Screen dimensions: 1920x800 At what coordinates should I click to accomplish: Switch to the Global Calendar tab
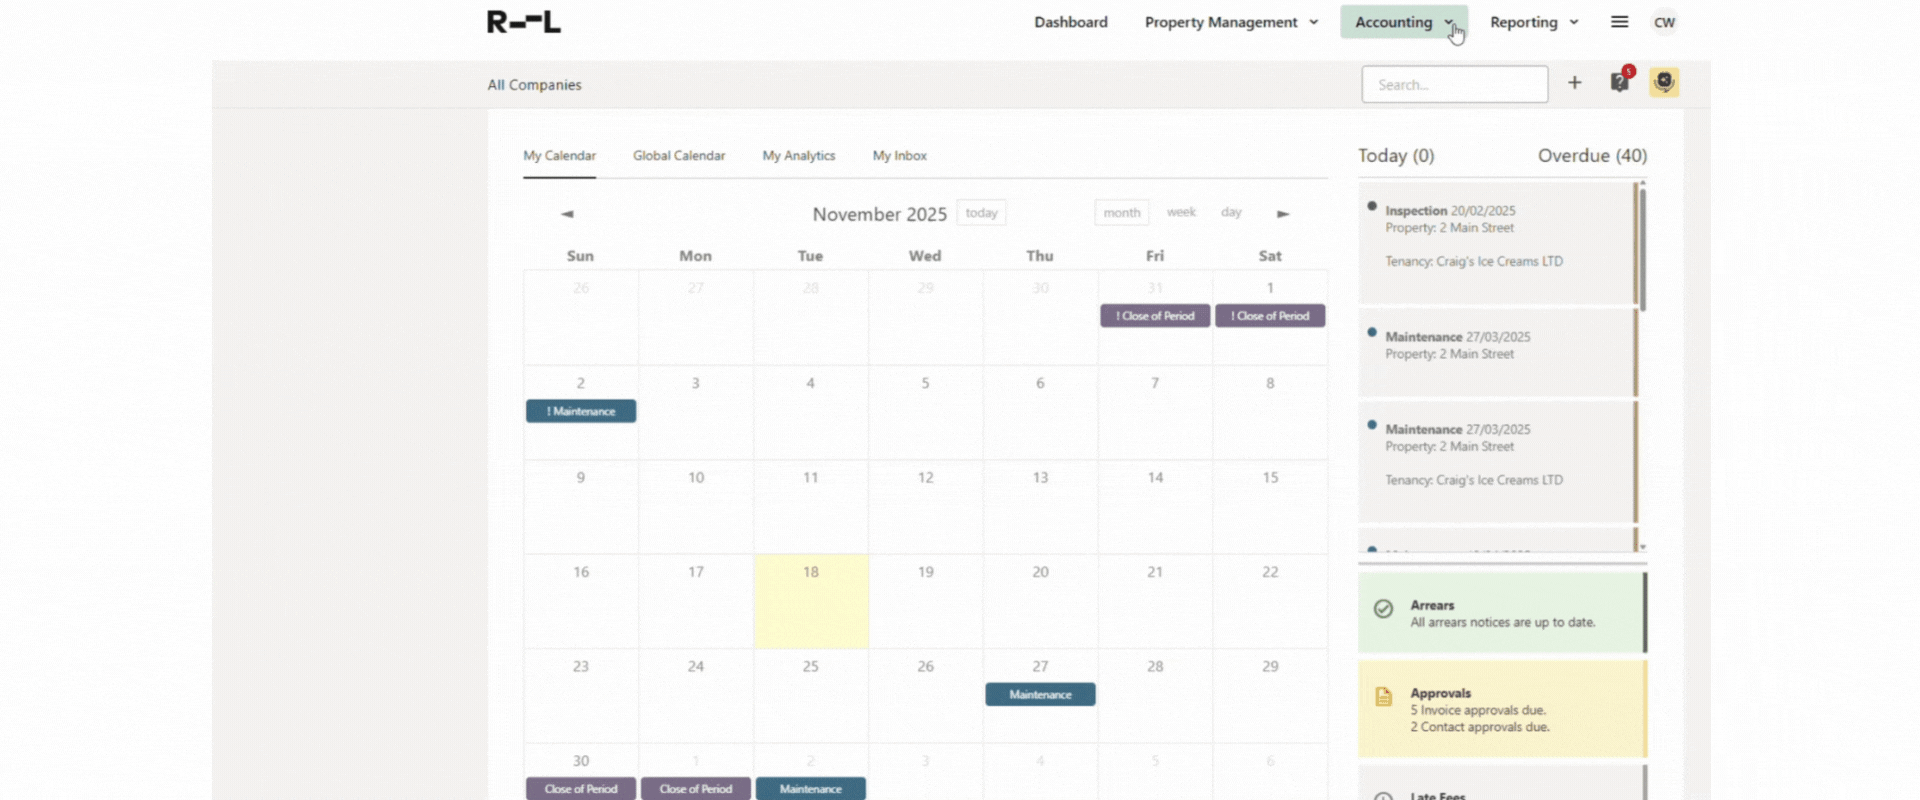pos(678,156)
